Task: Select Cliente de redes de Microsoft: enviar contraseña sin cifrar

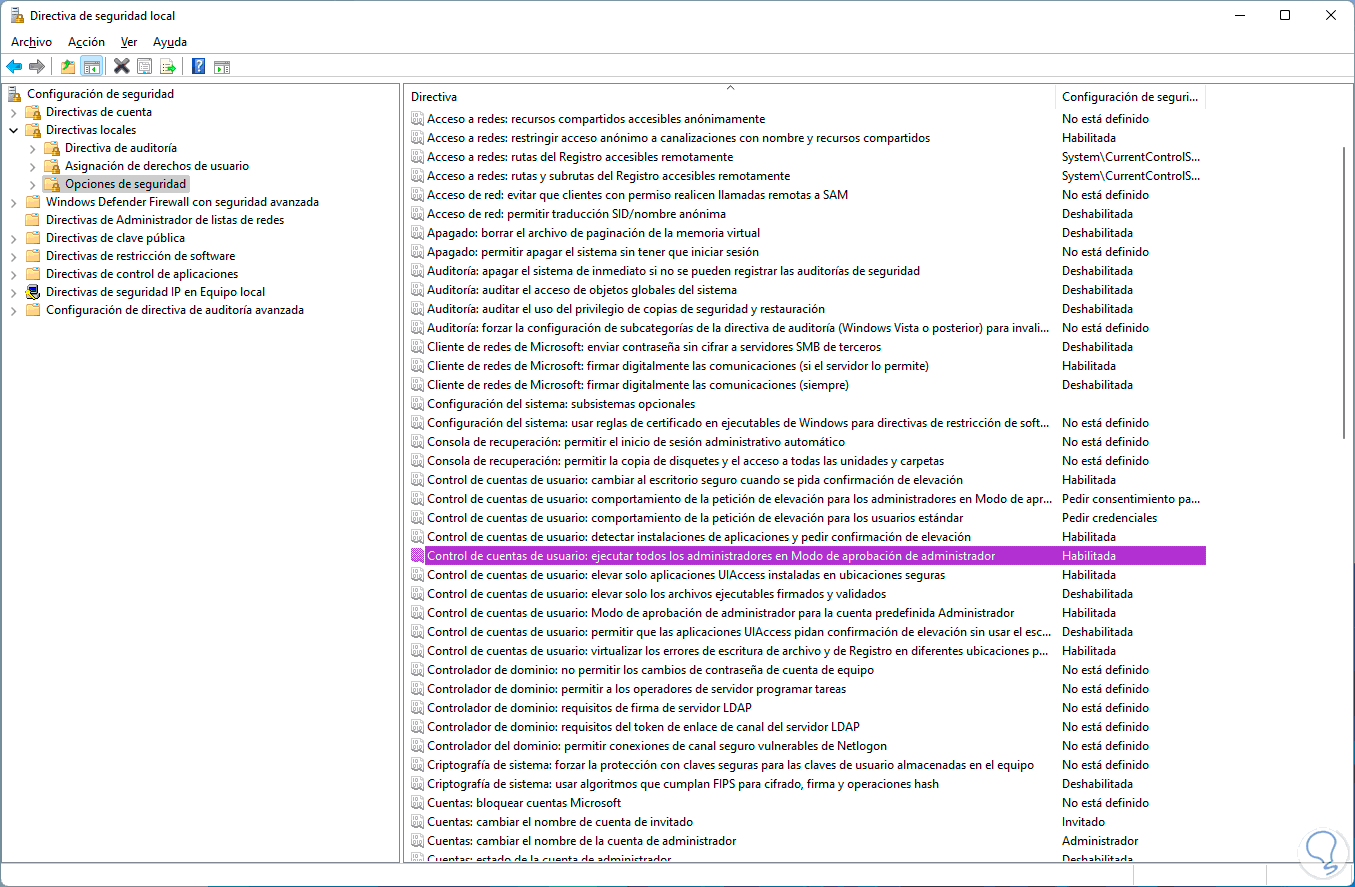Action: (654, 347)
